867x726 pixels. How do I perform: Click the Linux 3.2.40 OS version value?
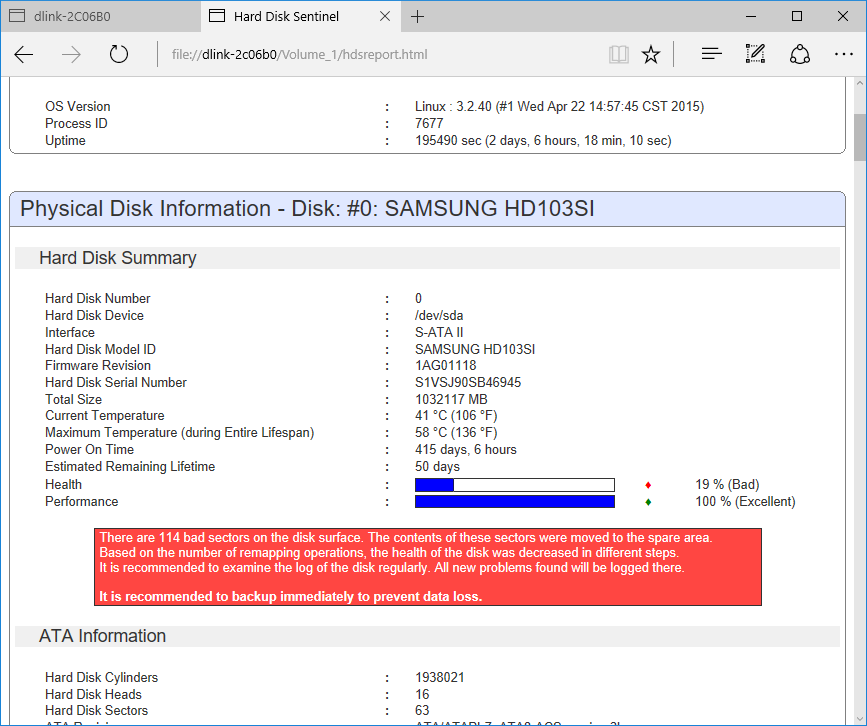pos(560,106)
